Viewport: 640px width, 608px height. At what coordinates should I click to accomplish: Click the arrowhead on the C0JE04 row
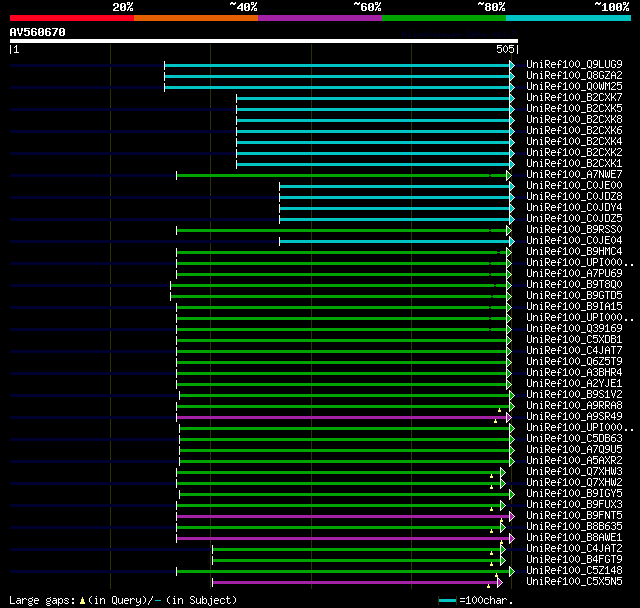click(x=513, y=241)
